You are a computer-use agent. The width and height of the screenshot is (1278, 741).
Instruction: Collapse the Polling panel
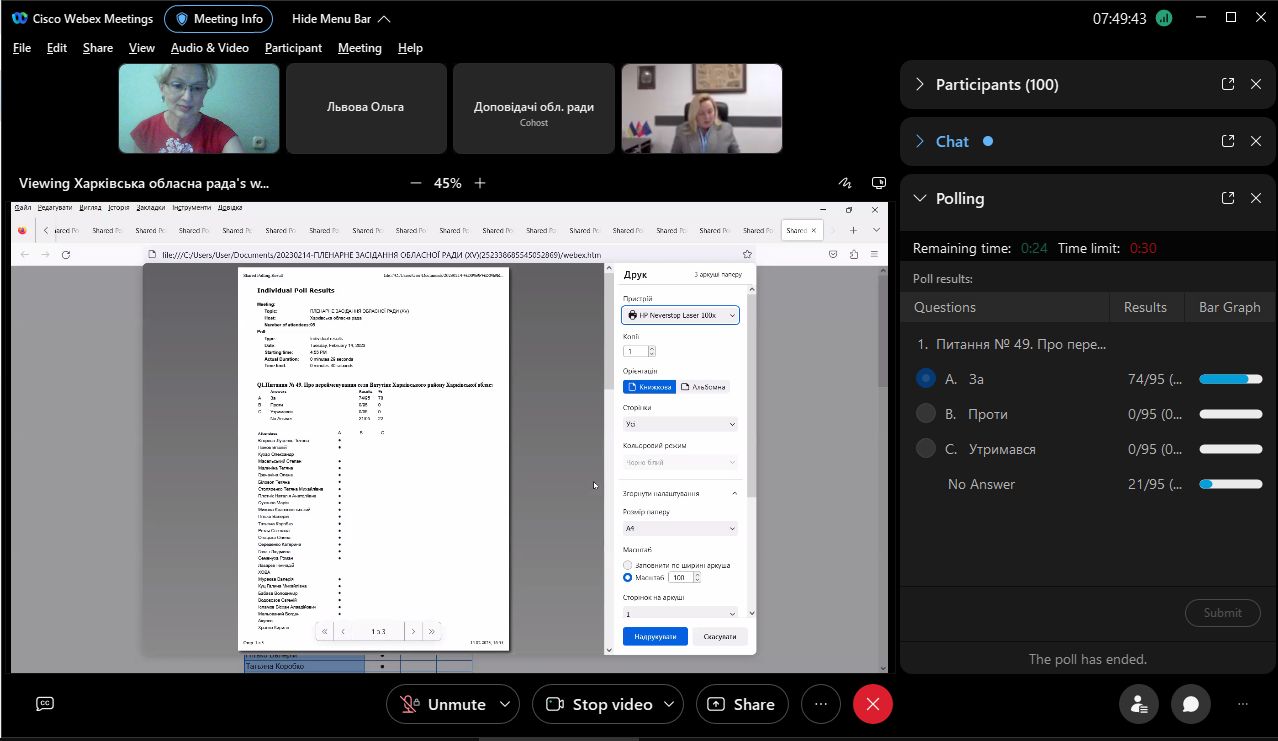pyautogui.click(x=920, y=198)
